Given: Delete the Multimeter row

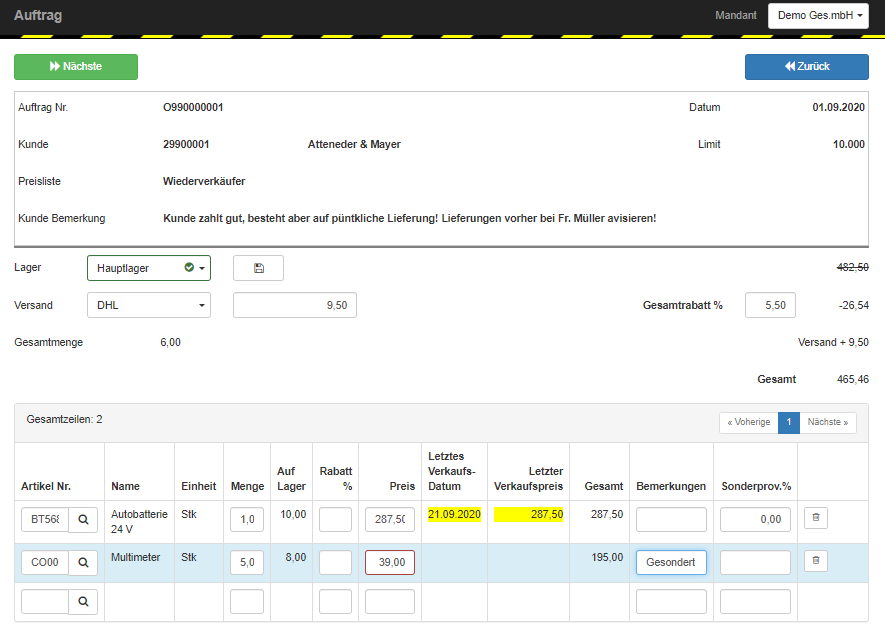Looking at the screenshot, I should pyautogui.click(x=816, y=561).
